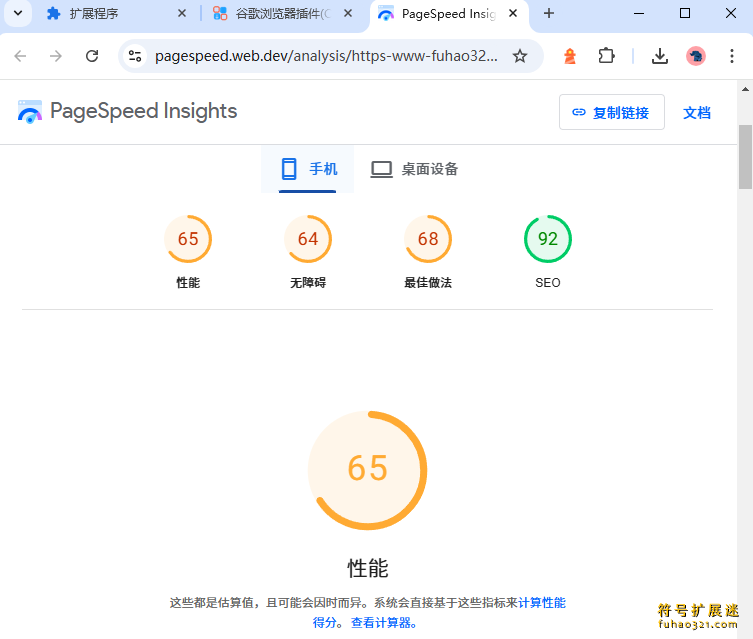Open the Extensions puzzle-piece menu

pyautogui.click(x=606, y=56)
